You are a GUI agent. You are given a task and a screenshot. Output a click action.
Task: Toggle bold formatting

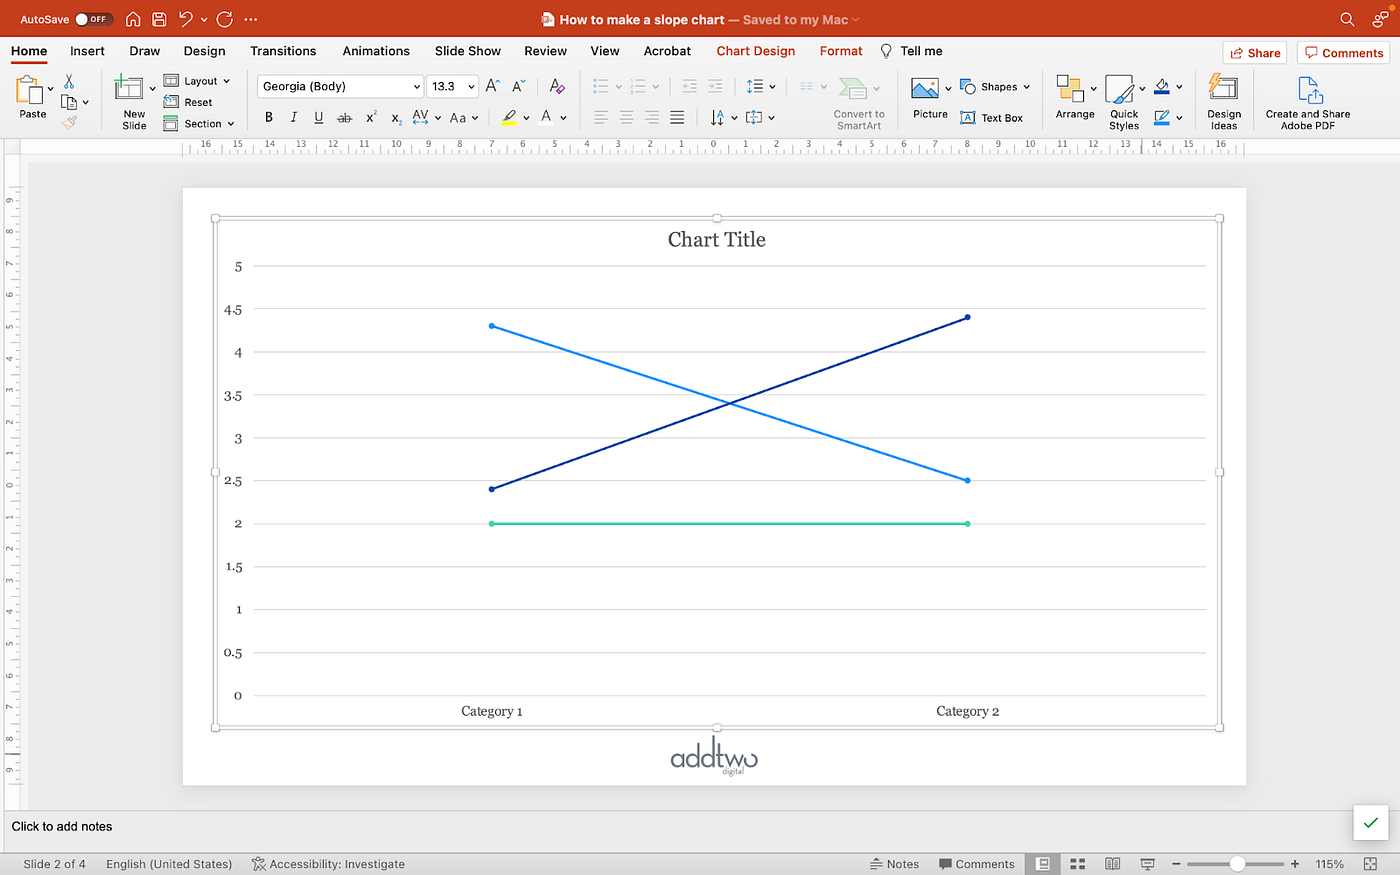[x=268, y=117]
